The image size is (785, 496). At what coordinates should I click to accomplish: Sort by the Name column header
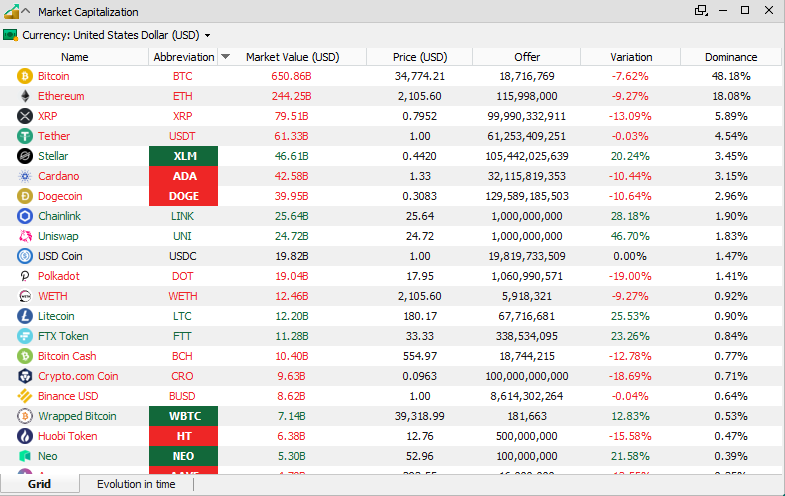pyautogui.click(x=75, y=57)
